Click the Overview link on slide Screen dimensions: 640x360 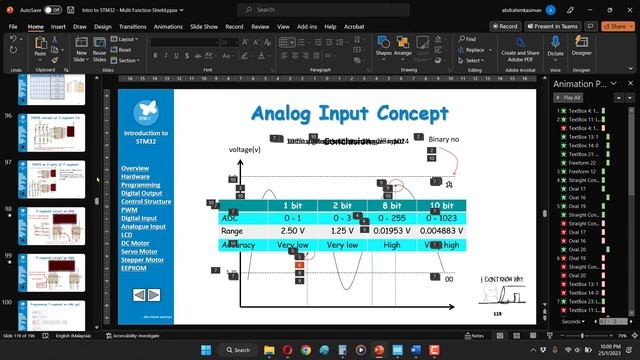click(x=135, y=168)
